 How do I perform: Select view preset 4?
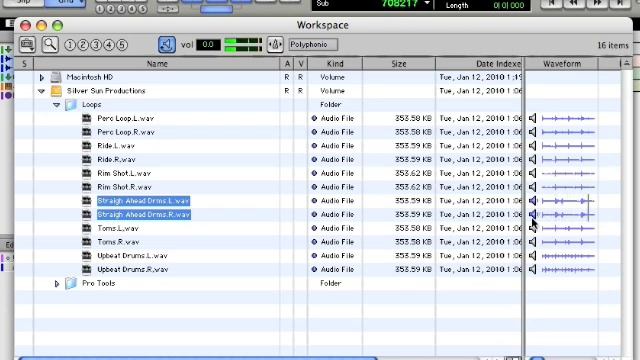tap(109, 45)
